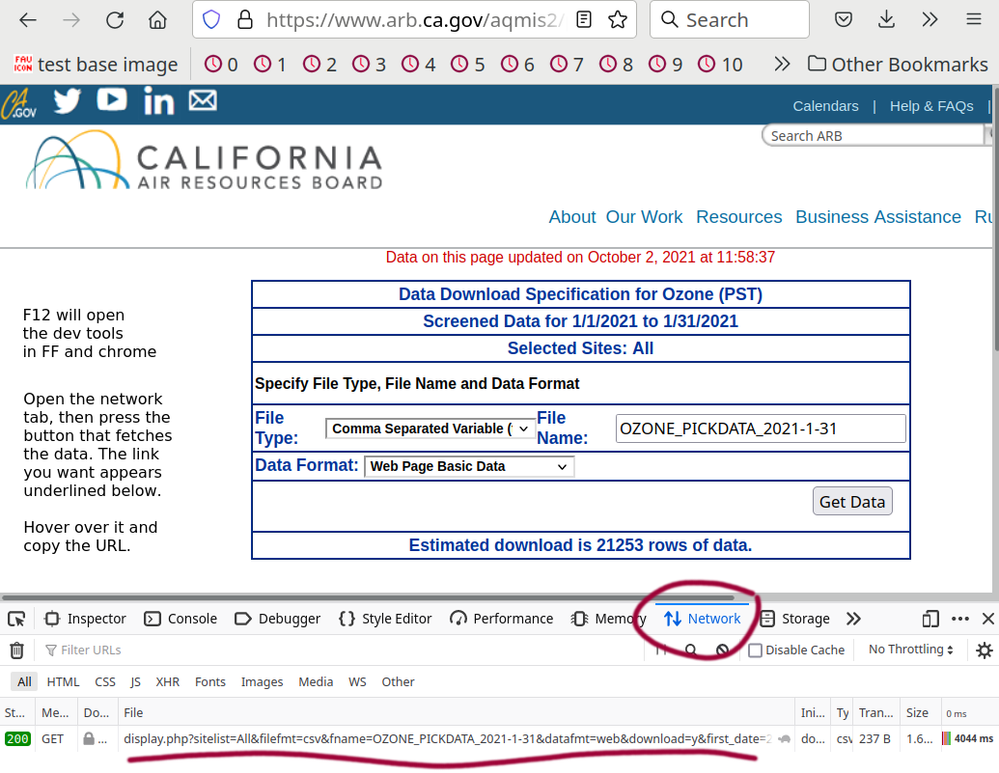The height and width of the screenshot is (773, 999).
Task: Click the padlock site security icon
Action: click(x=245, y=20)
